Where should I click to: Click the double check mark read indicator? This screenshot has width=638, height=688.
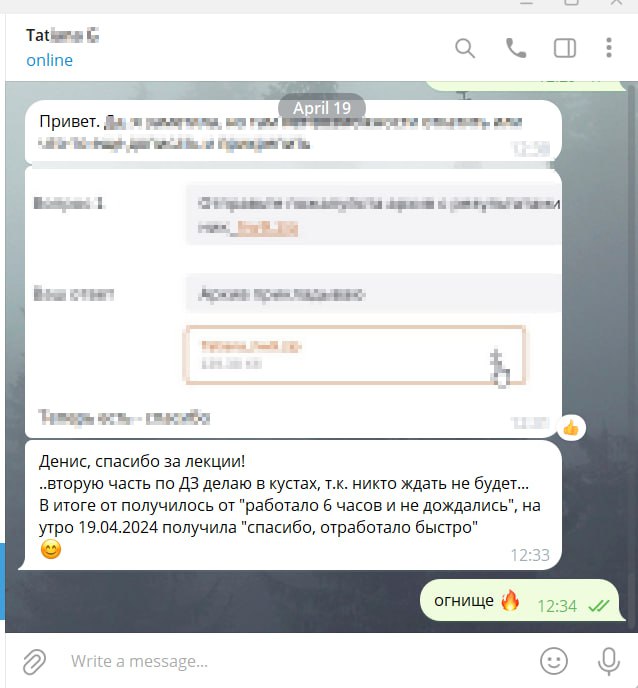pos(599,606)
